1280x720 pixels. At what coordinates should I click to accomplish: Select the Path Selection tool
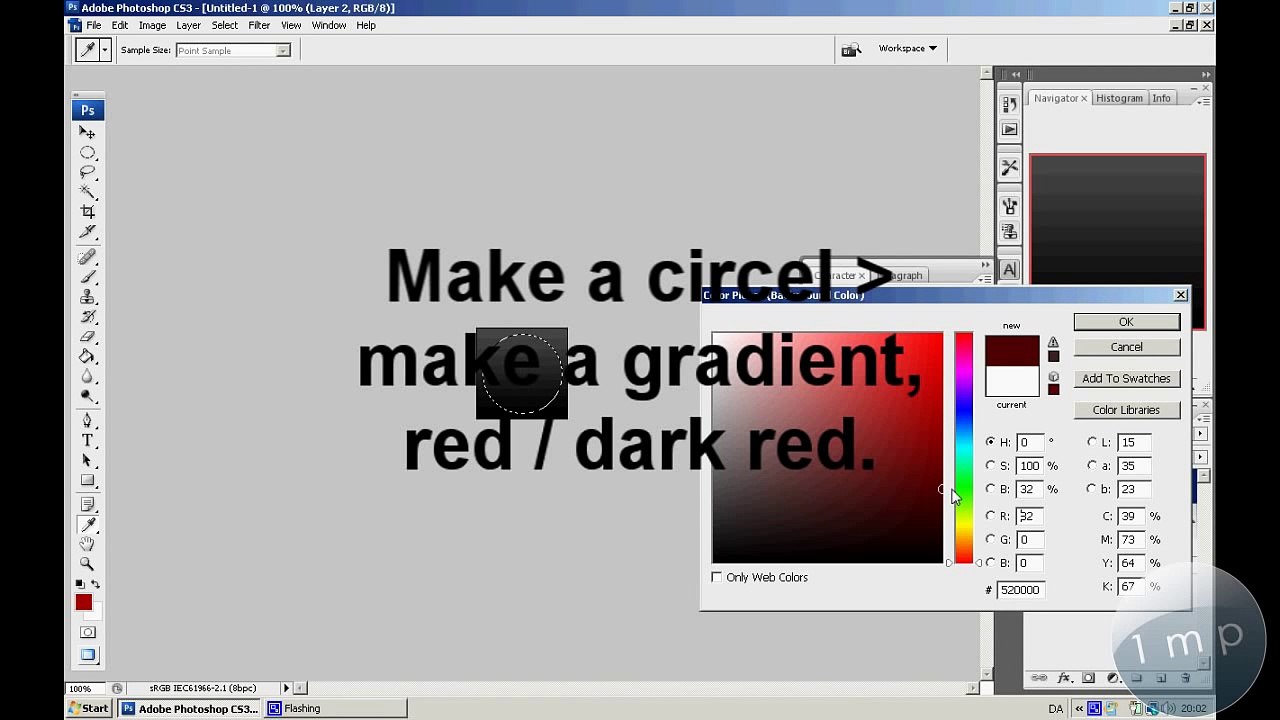pyautogui.click(x=88, y=461)
